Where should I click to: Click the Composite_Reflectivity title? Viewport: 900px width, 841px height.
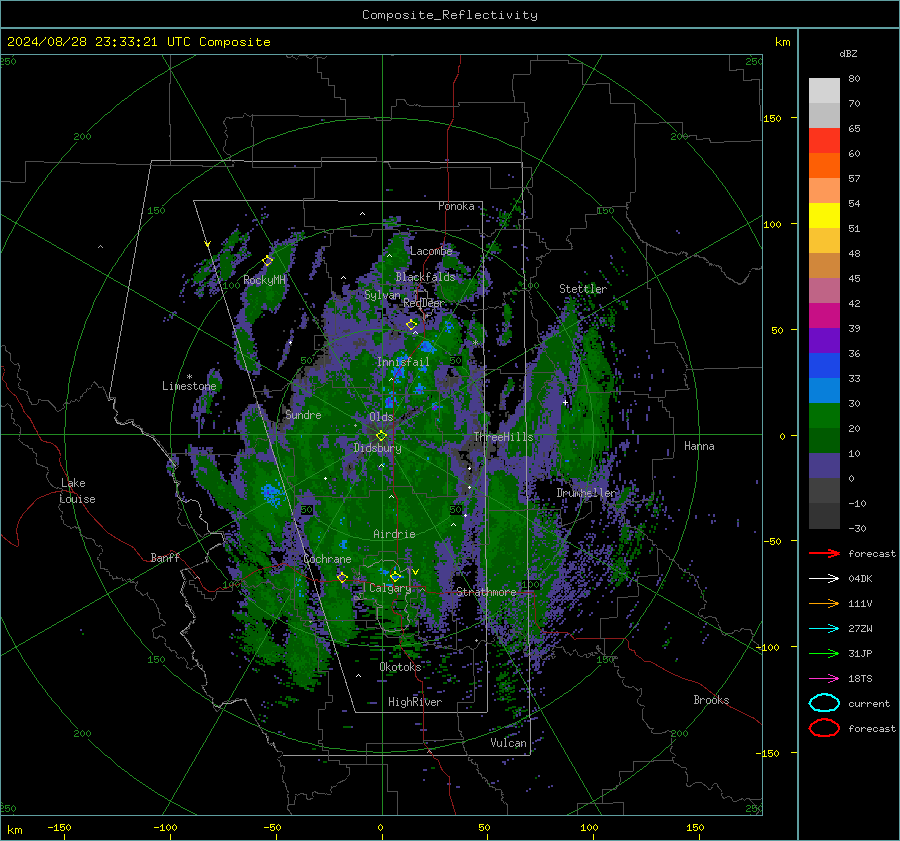click(450, 15)
